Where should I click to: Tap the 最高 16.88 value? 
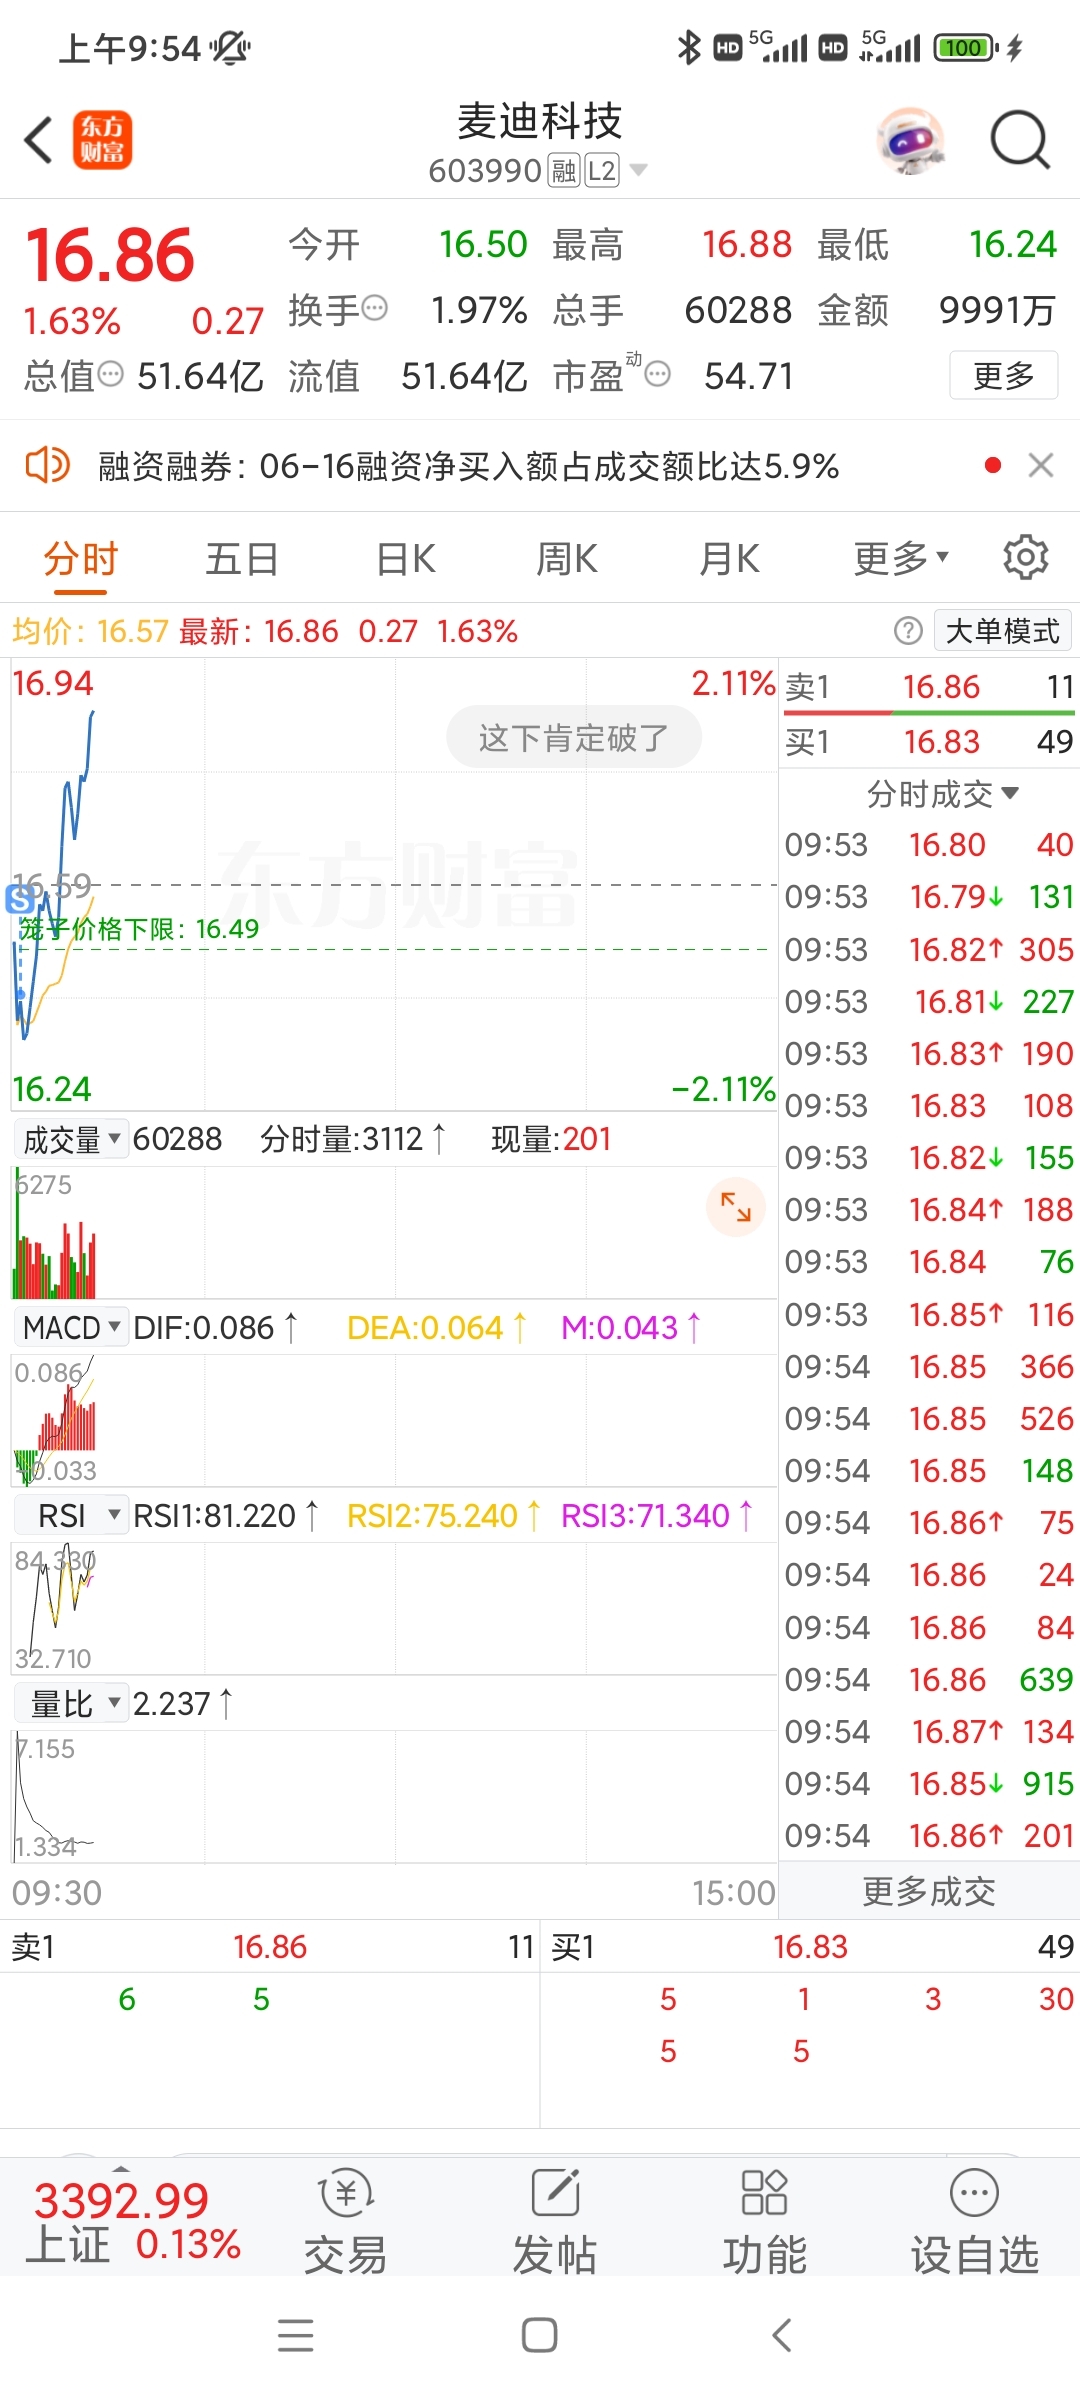(747, 245)
